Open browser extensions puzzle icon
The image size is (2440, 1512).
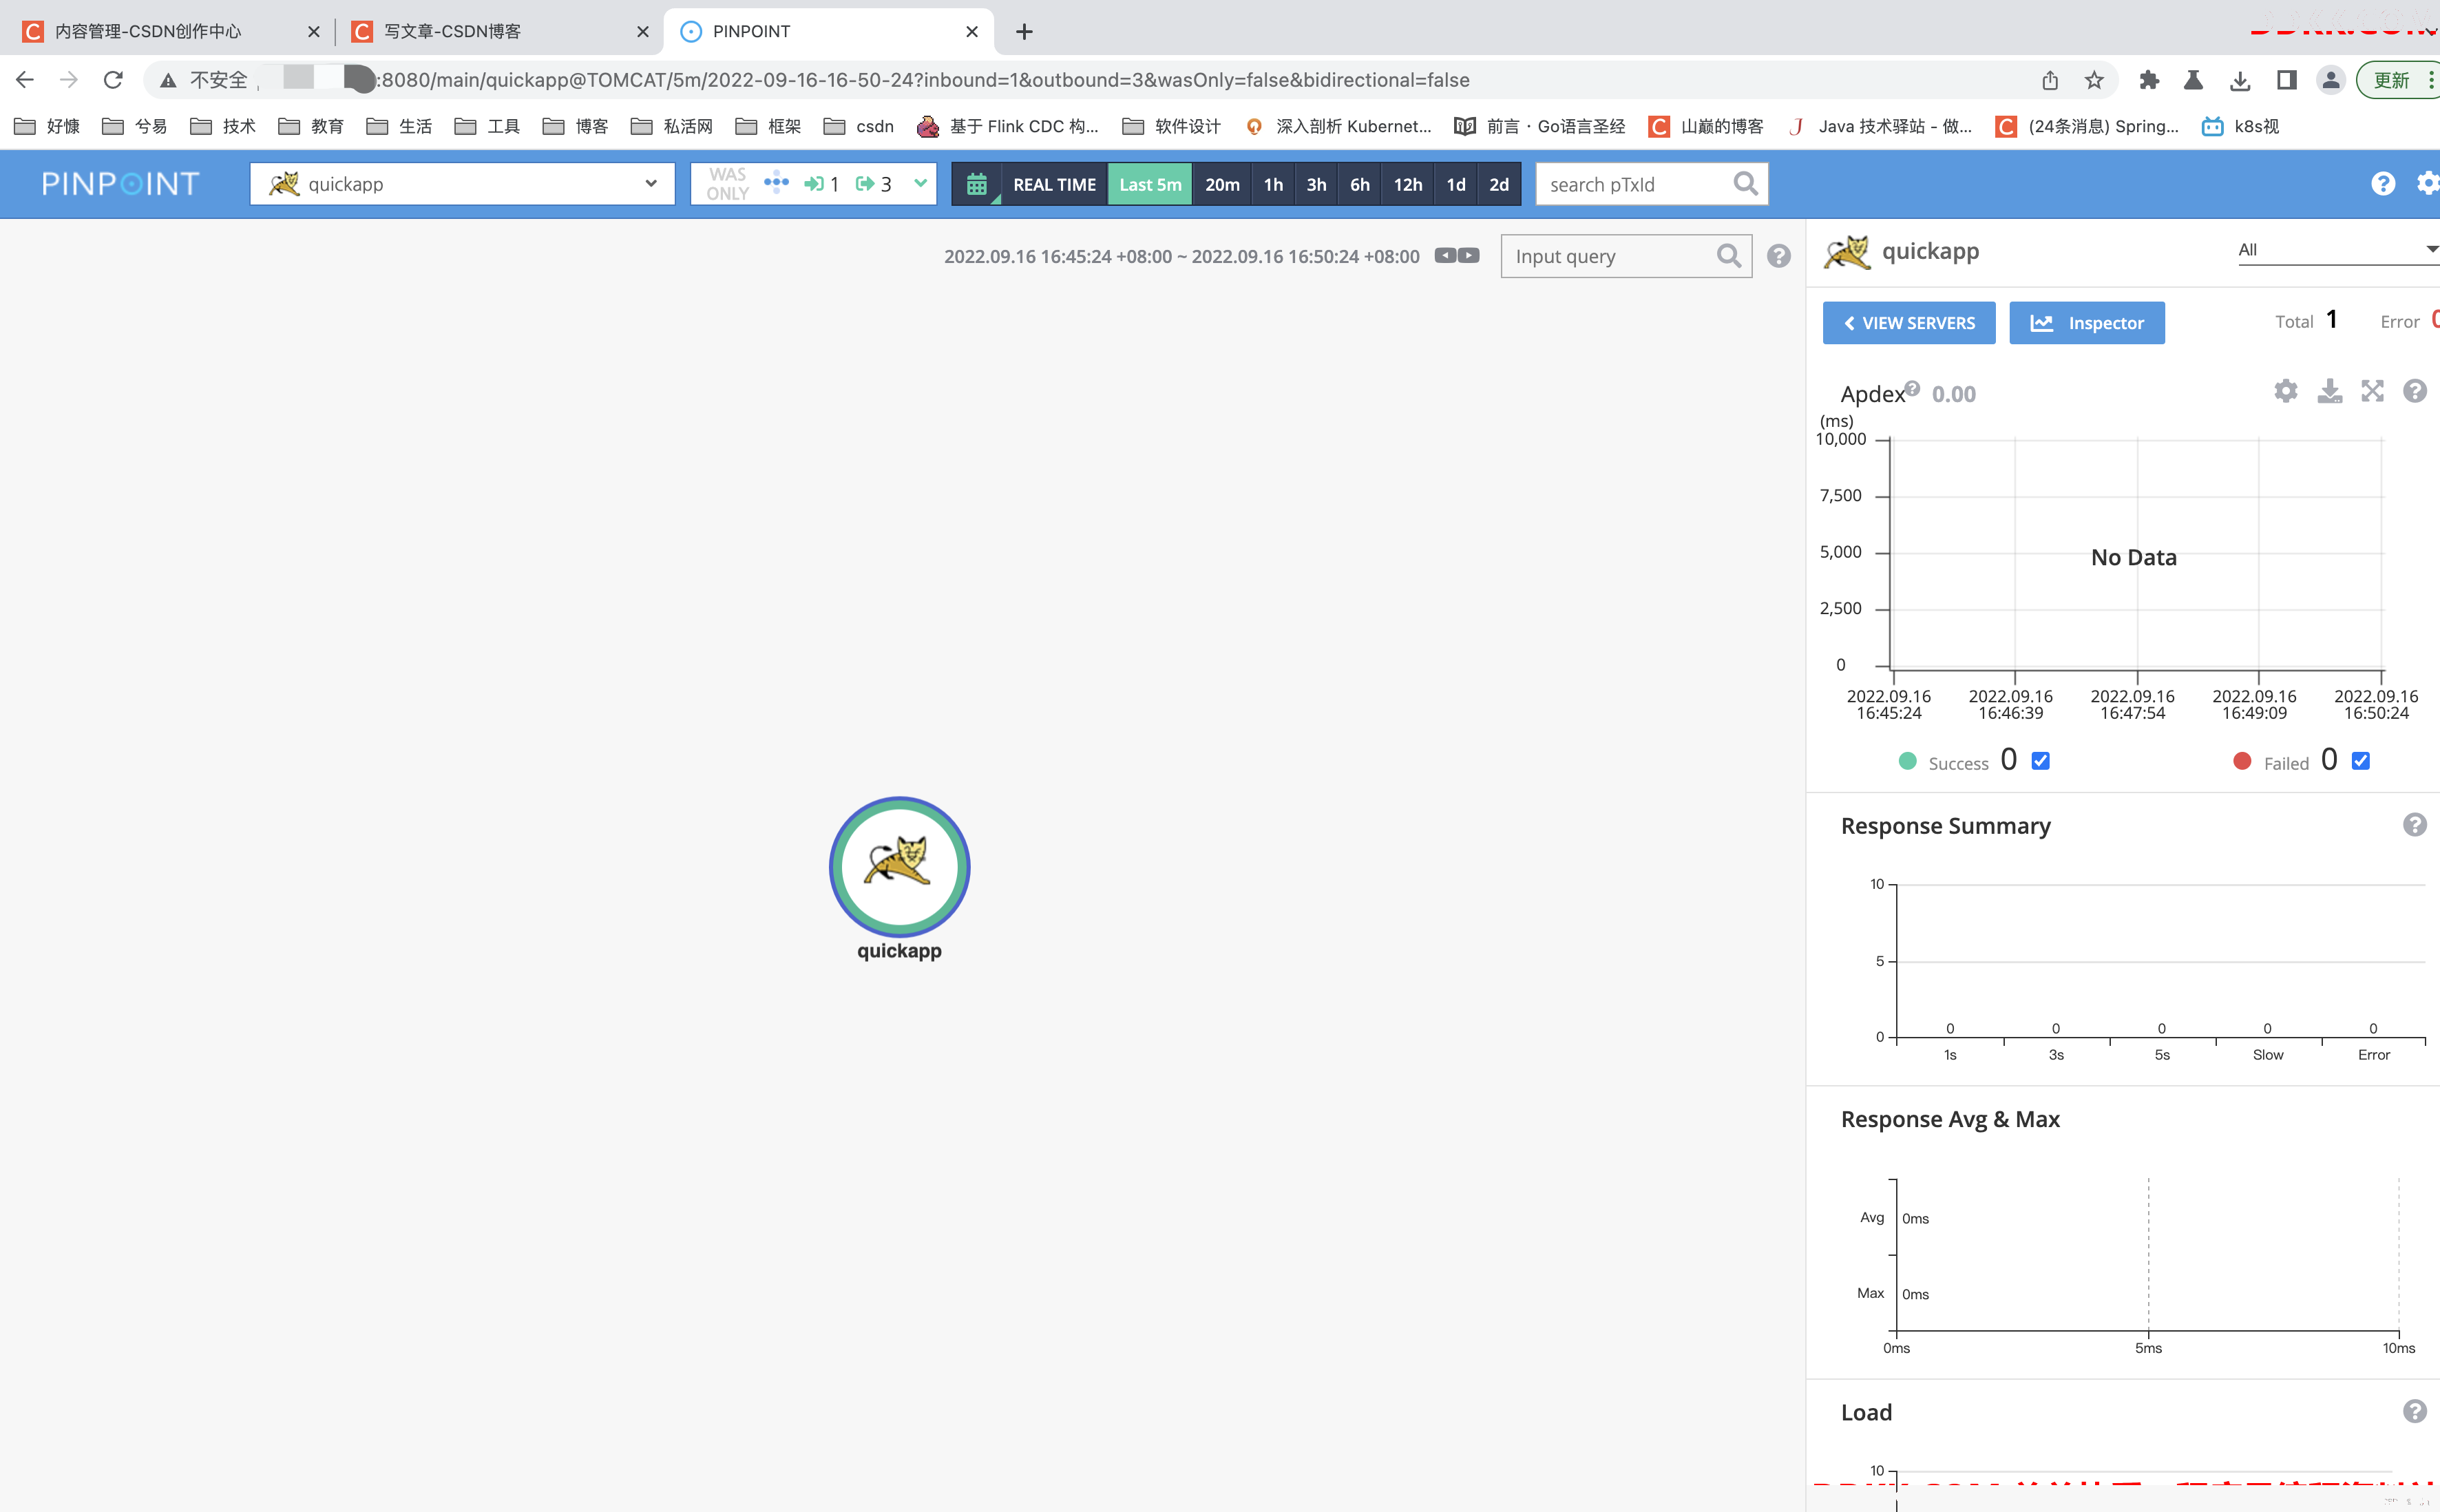pos(2149,80)
